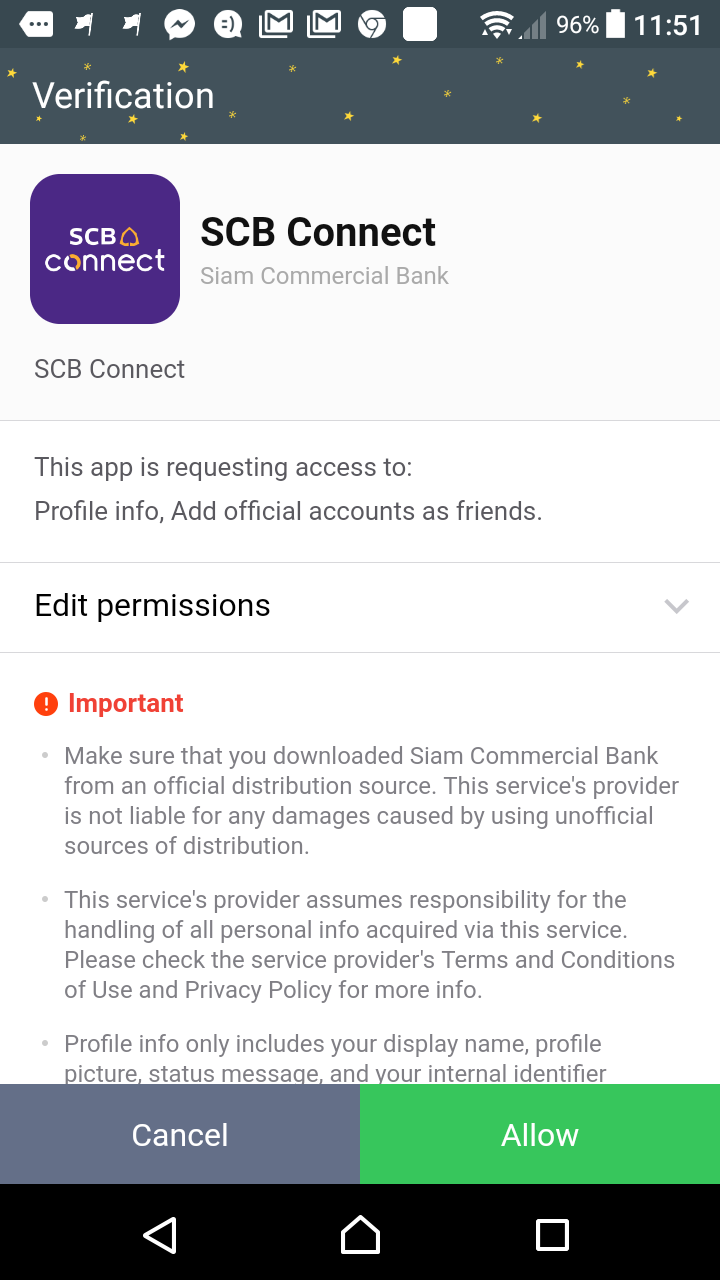Tap the Android back navigation icon

pos(160,1235)
